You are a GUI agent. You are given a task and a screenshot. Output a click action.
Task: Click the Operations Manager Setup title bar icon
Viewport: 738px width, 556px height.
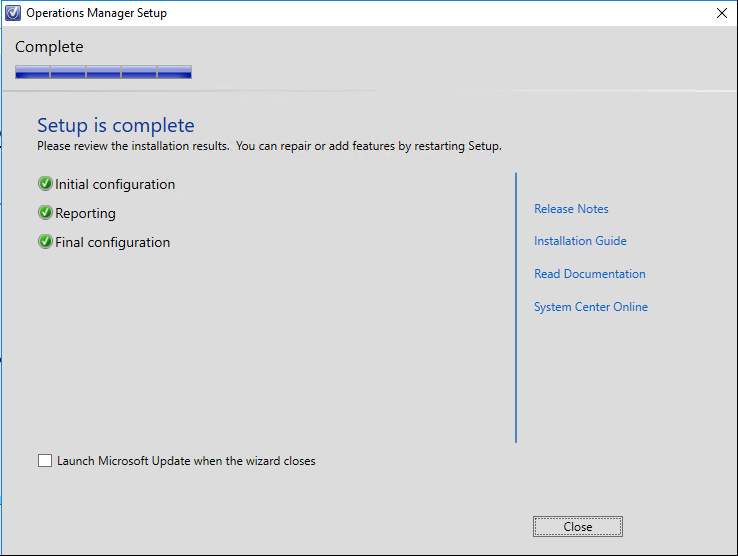tap(13, 13)
